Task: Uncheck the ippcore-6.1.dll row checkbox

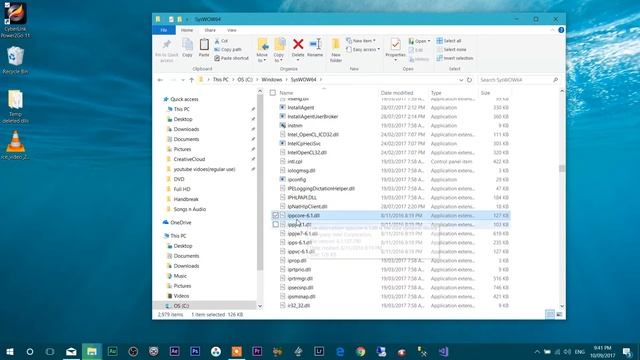Action: click(x=276, y=216)
